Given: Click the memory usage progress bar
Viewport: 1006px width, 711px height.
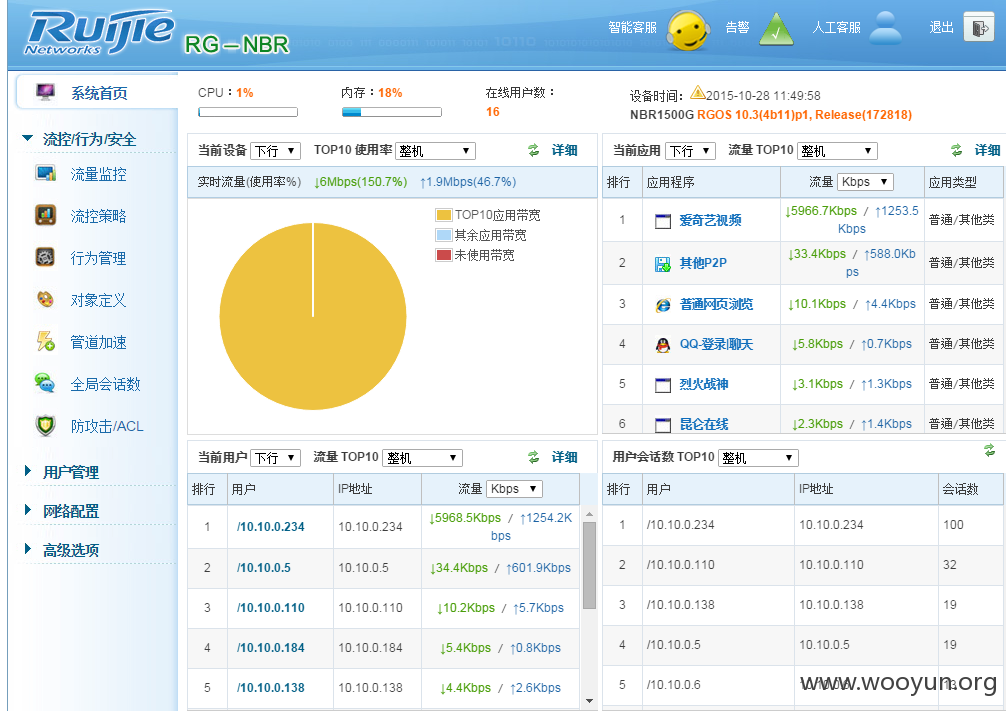Looking at the screenshot, I should pos(391,112).
